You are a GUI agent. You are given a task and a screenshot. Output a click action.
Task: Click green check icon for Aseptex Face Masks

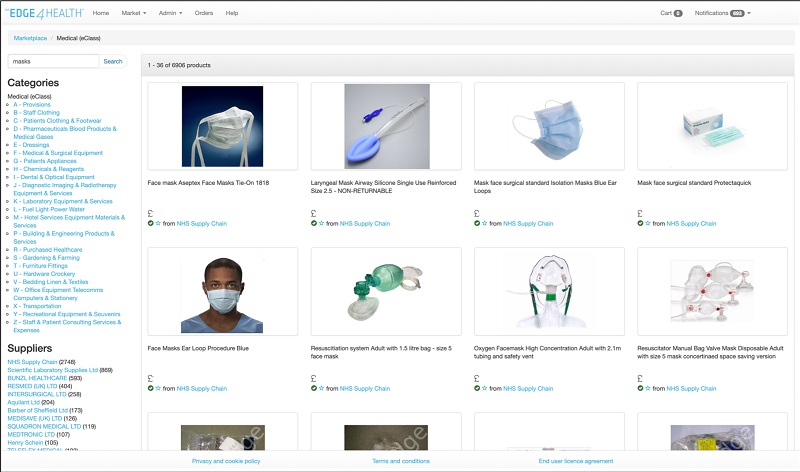(151, 223)
